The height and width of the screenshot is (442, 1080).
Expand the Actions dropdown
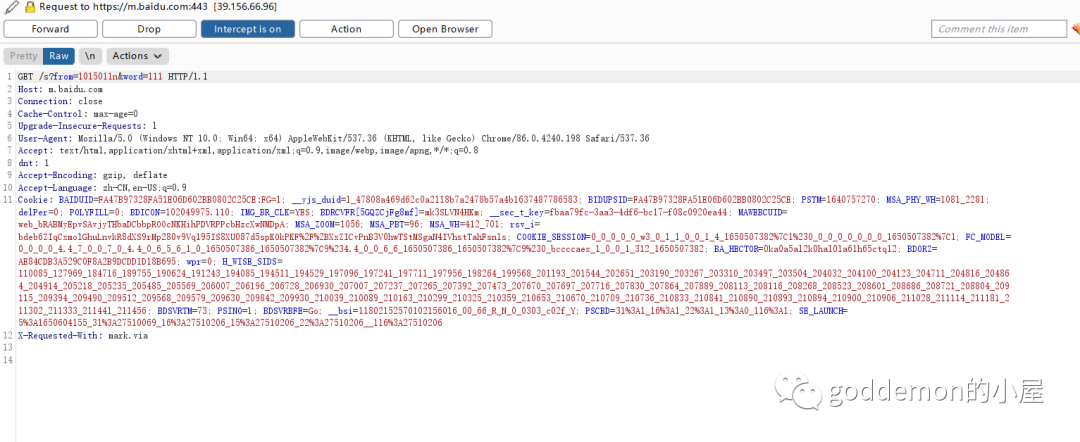pos(137,56)
